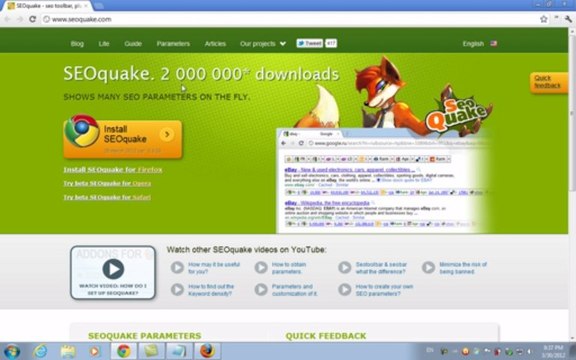This screenshot has width=576, height=360.
Task: Open the Windows Start menu
Action: click(11, 351)
